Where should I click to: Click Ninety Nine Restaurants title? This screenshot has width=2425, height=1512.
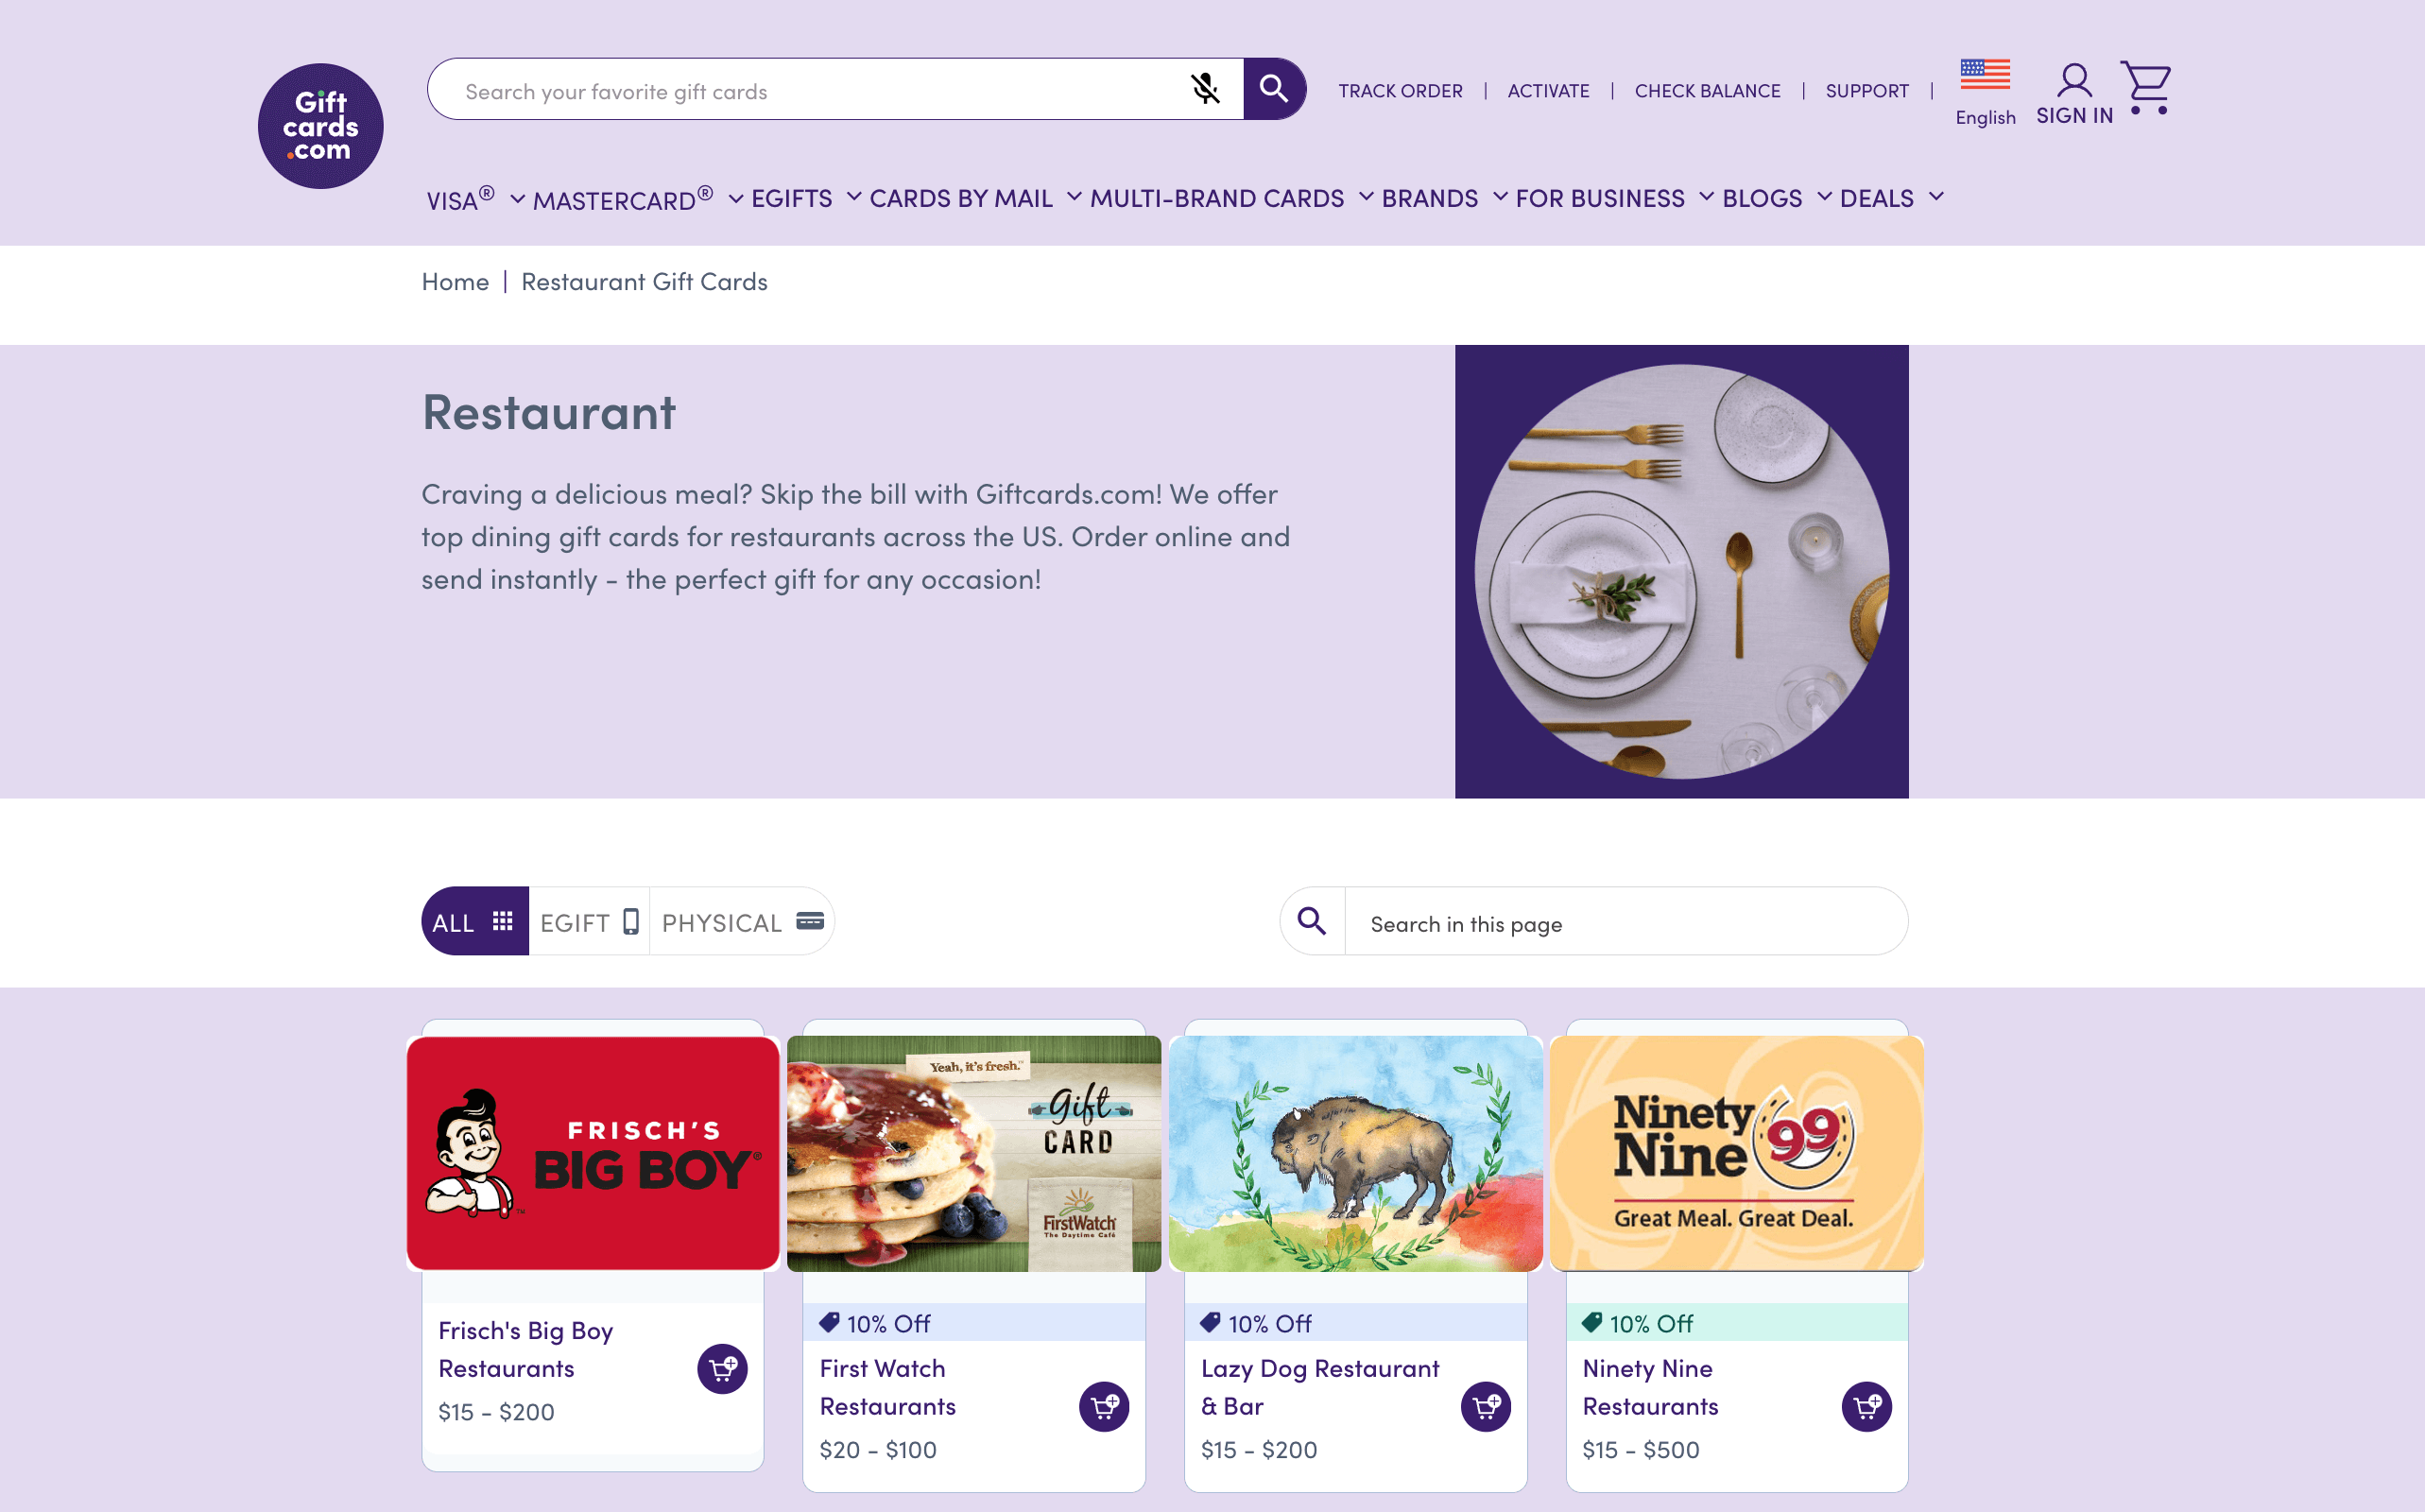1650,1387
